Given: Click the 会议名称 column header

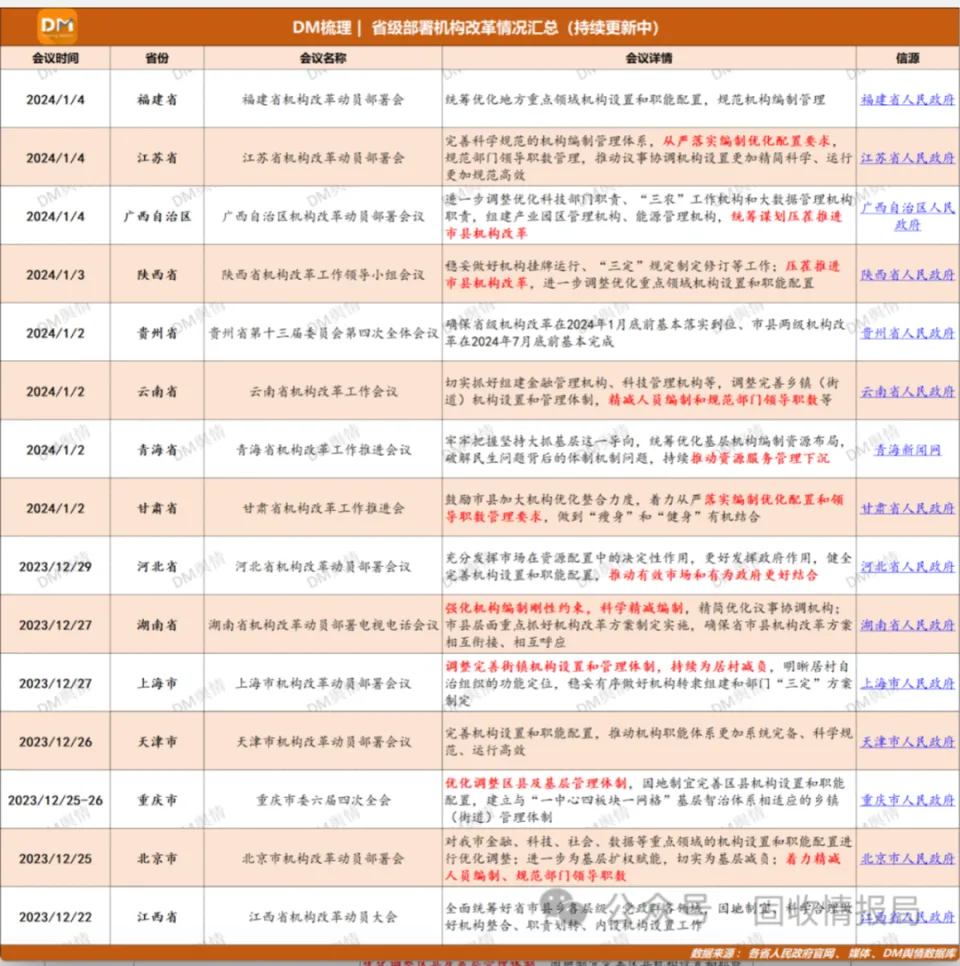Looking at the screenshot, I should (x=323, y=58).
